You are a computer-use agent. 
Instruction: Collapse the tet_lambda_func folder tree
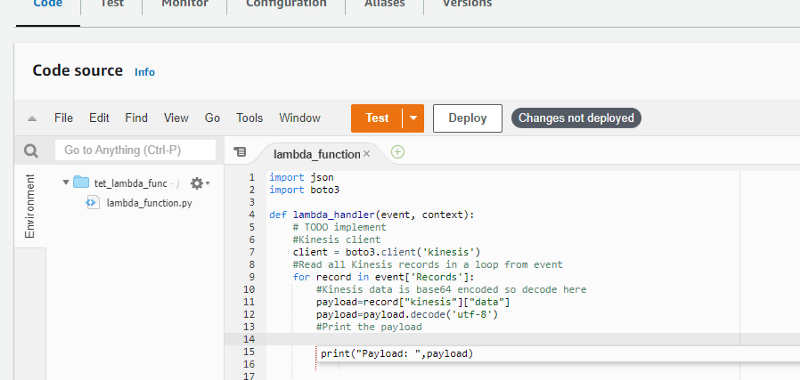[66, 182]
